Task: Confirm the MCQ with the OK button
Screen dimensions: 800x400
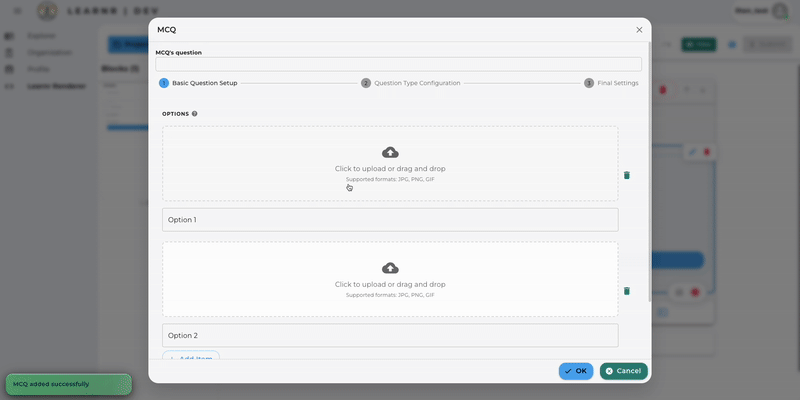Action: [576, 371]
